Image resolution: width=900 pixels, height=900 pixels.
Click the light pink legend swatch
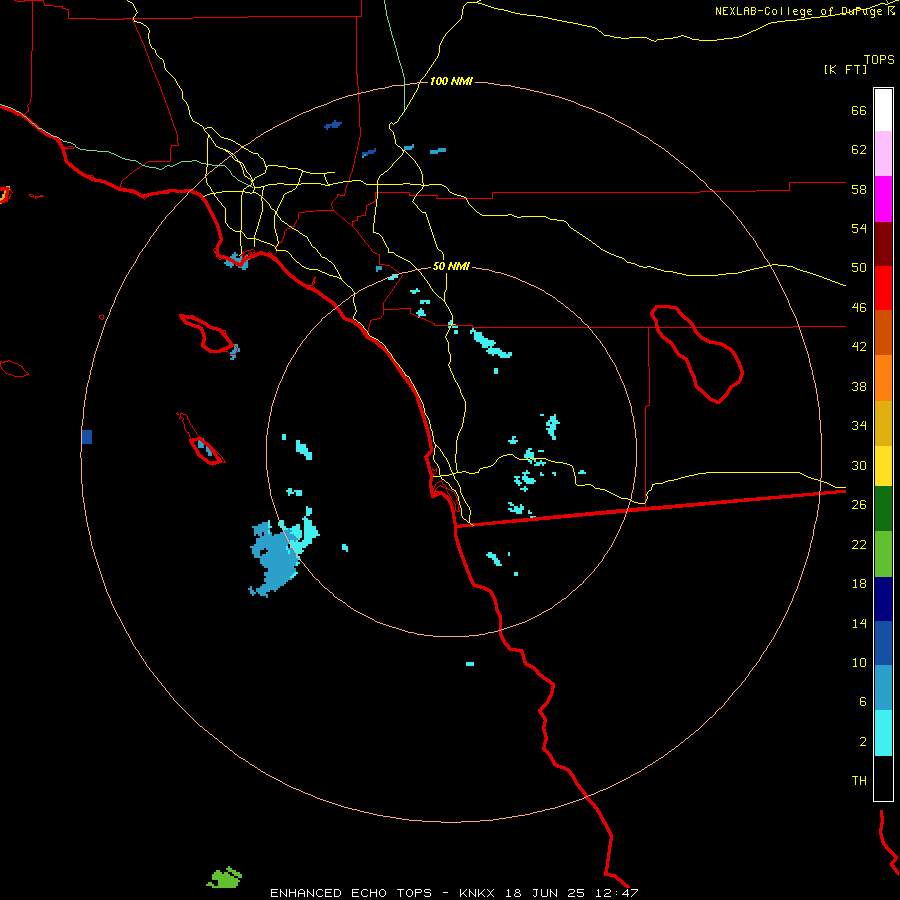[x=883, y=153]
